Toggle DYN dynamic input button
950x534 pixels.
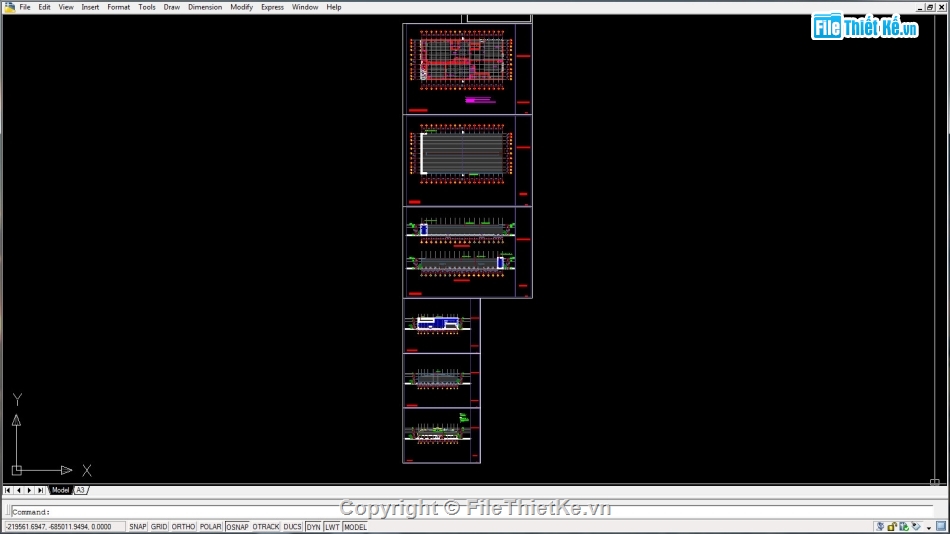tap(313, 527)
